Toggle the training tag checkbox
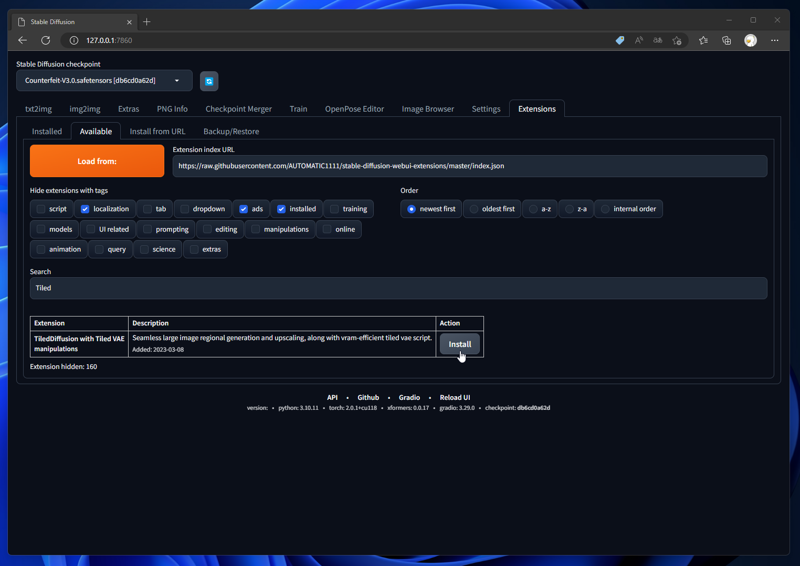 pos(334,209)
